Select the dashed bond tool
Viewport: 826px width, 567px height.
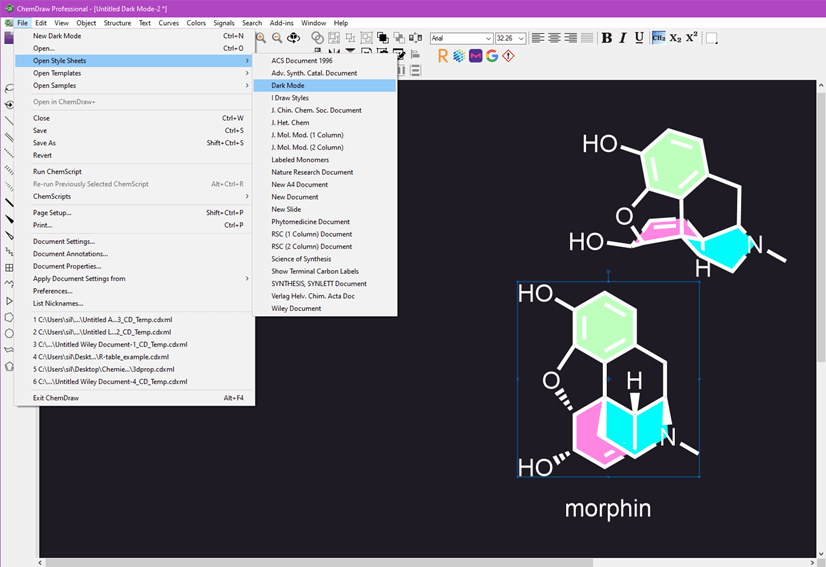[9, 153]
